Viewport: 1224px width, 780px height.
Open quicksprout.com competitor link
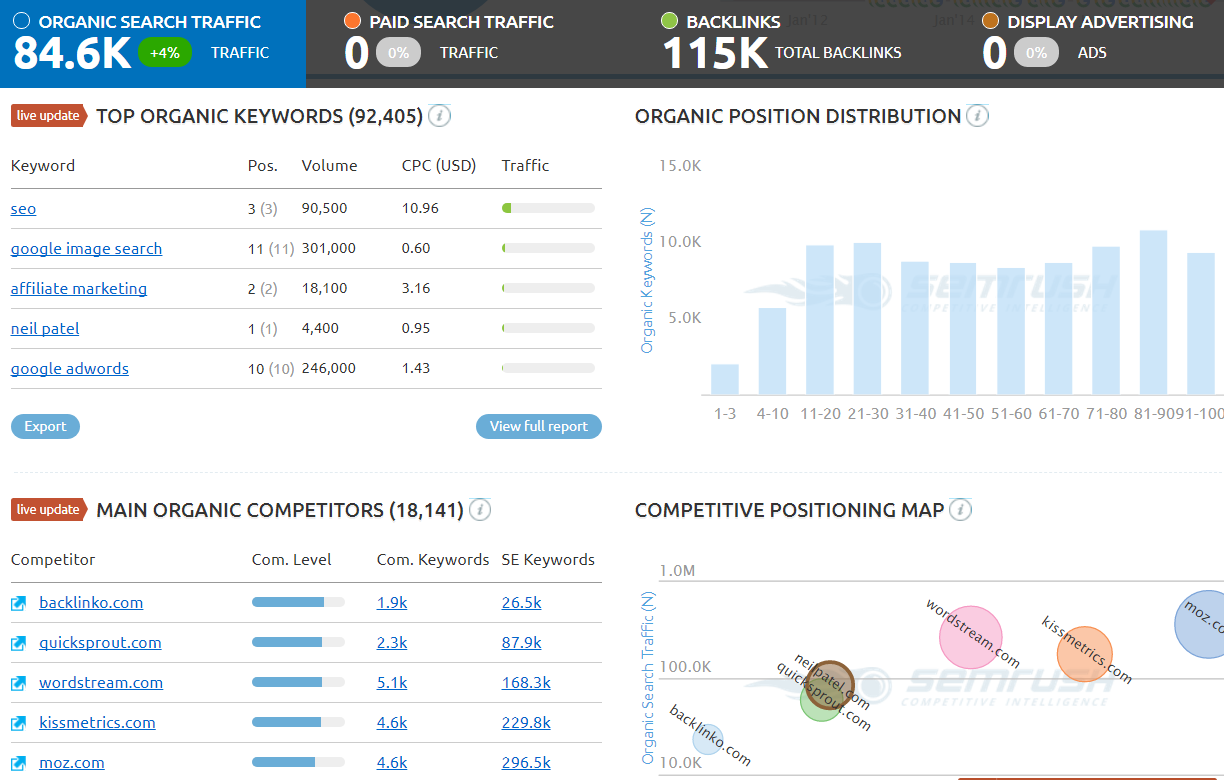[x=100, y=643]
